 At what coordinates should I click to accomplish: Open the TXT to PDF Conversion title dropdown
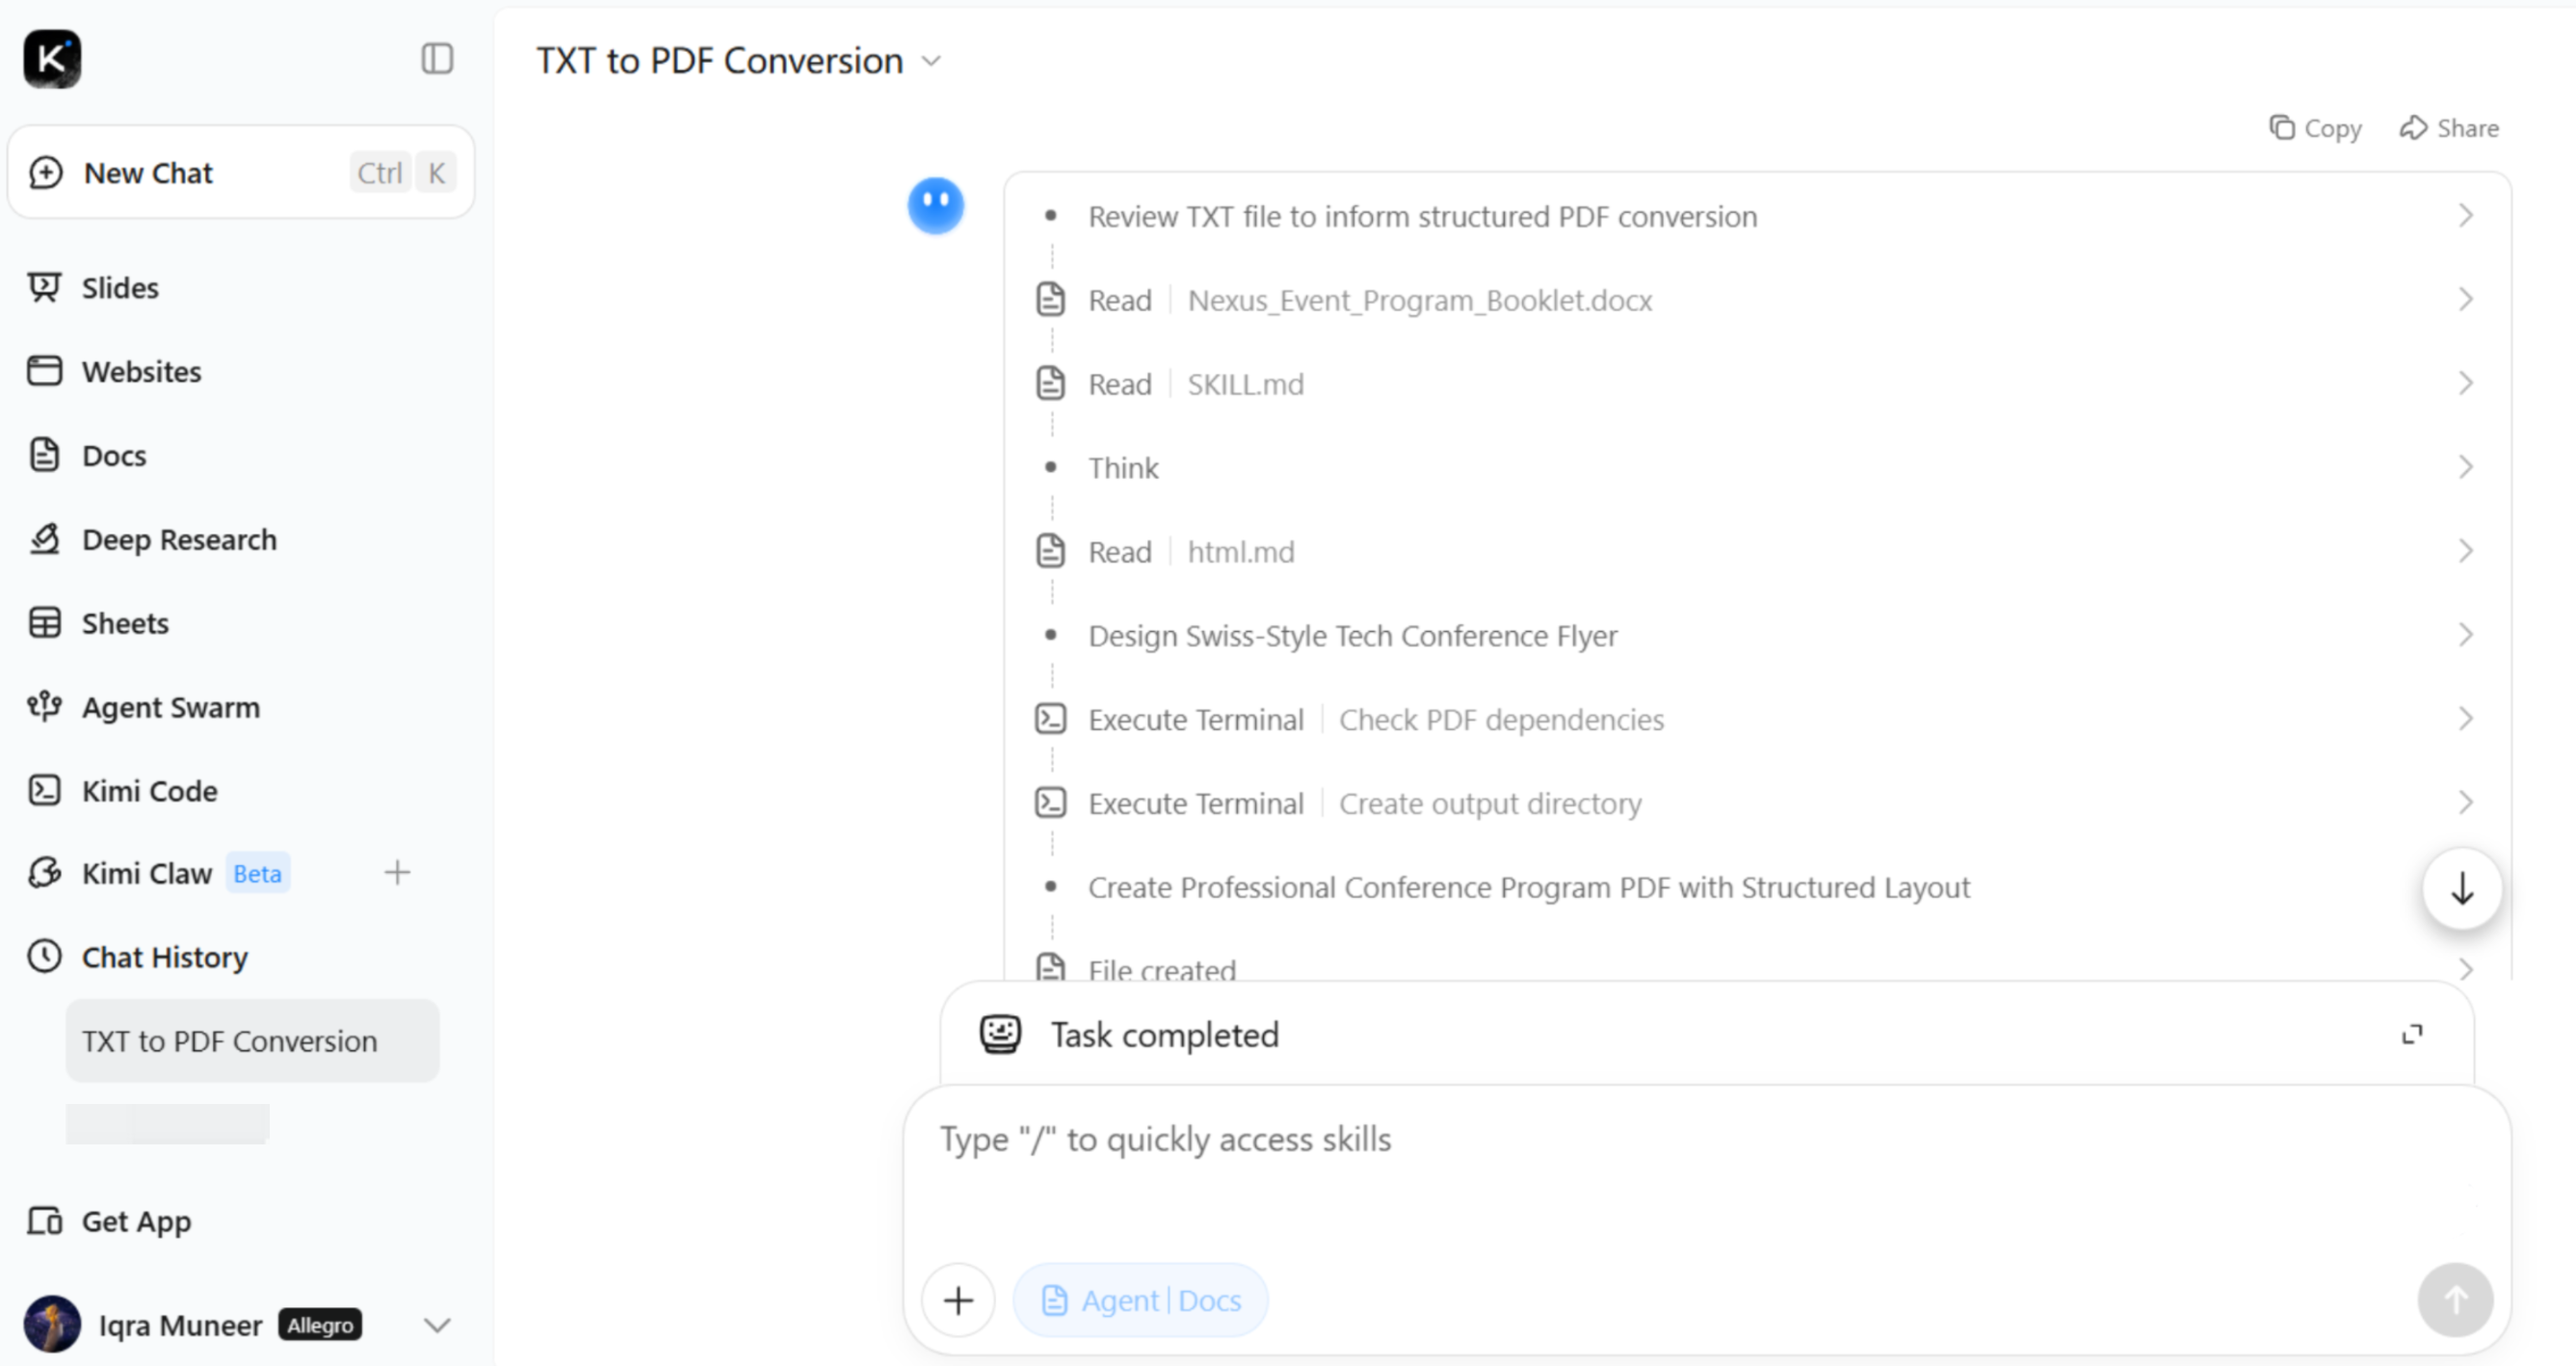(931, 61)
